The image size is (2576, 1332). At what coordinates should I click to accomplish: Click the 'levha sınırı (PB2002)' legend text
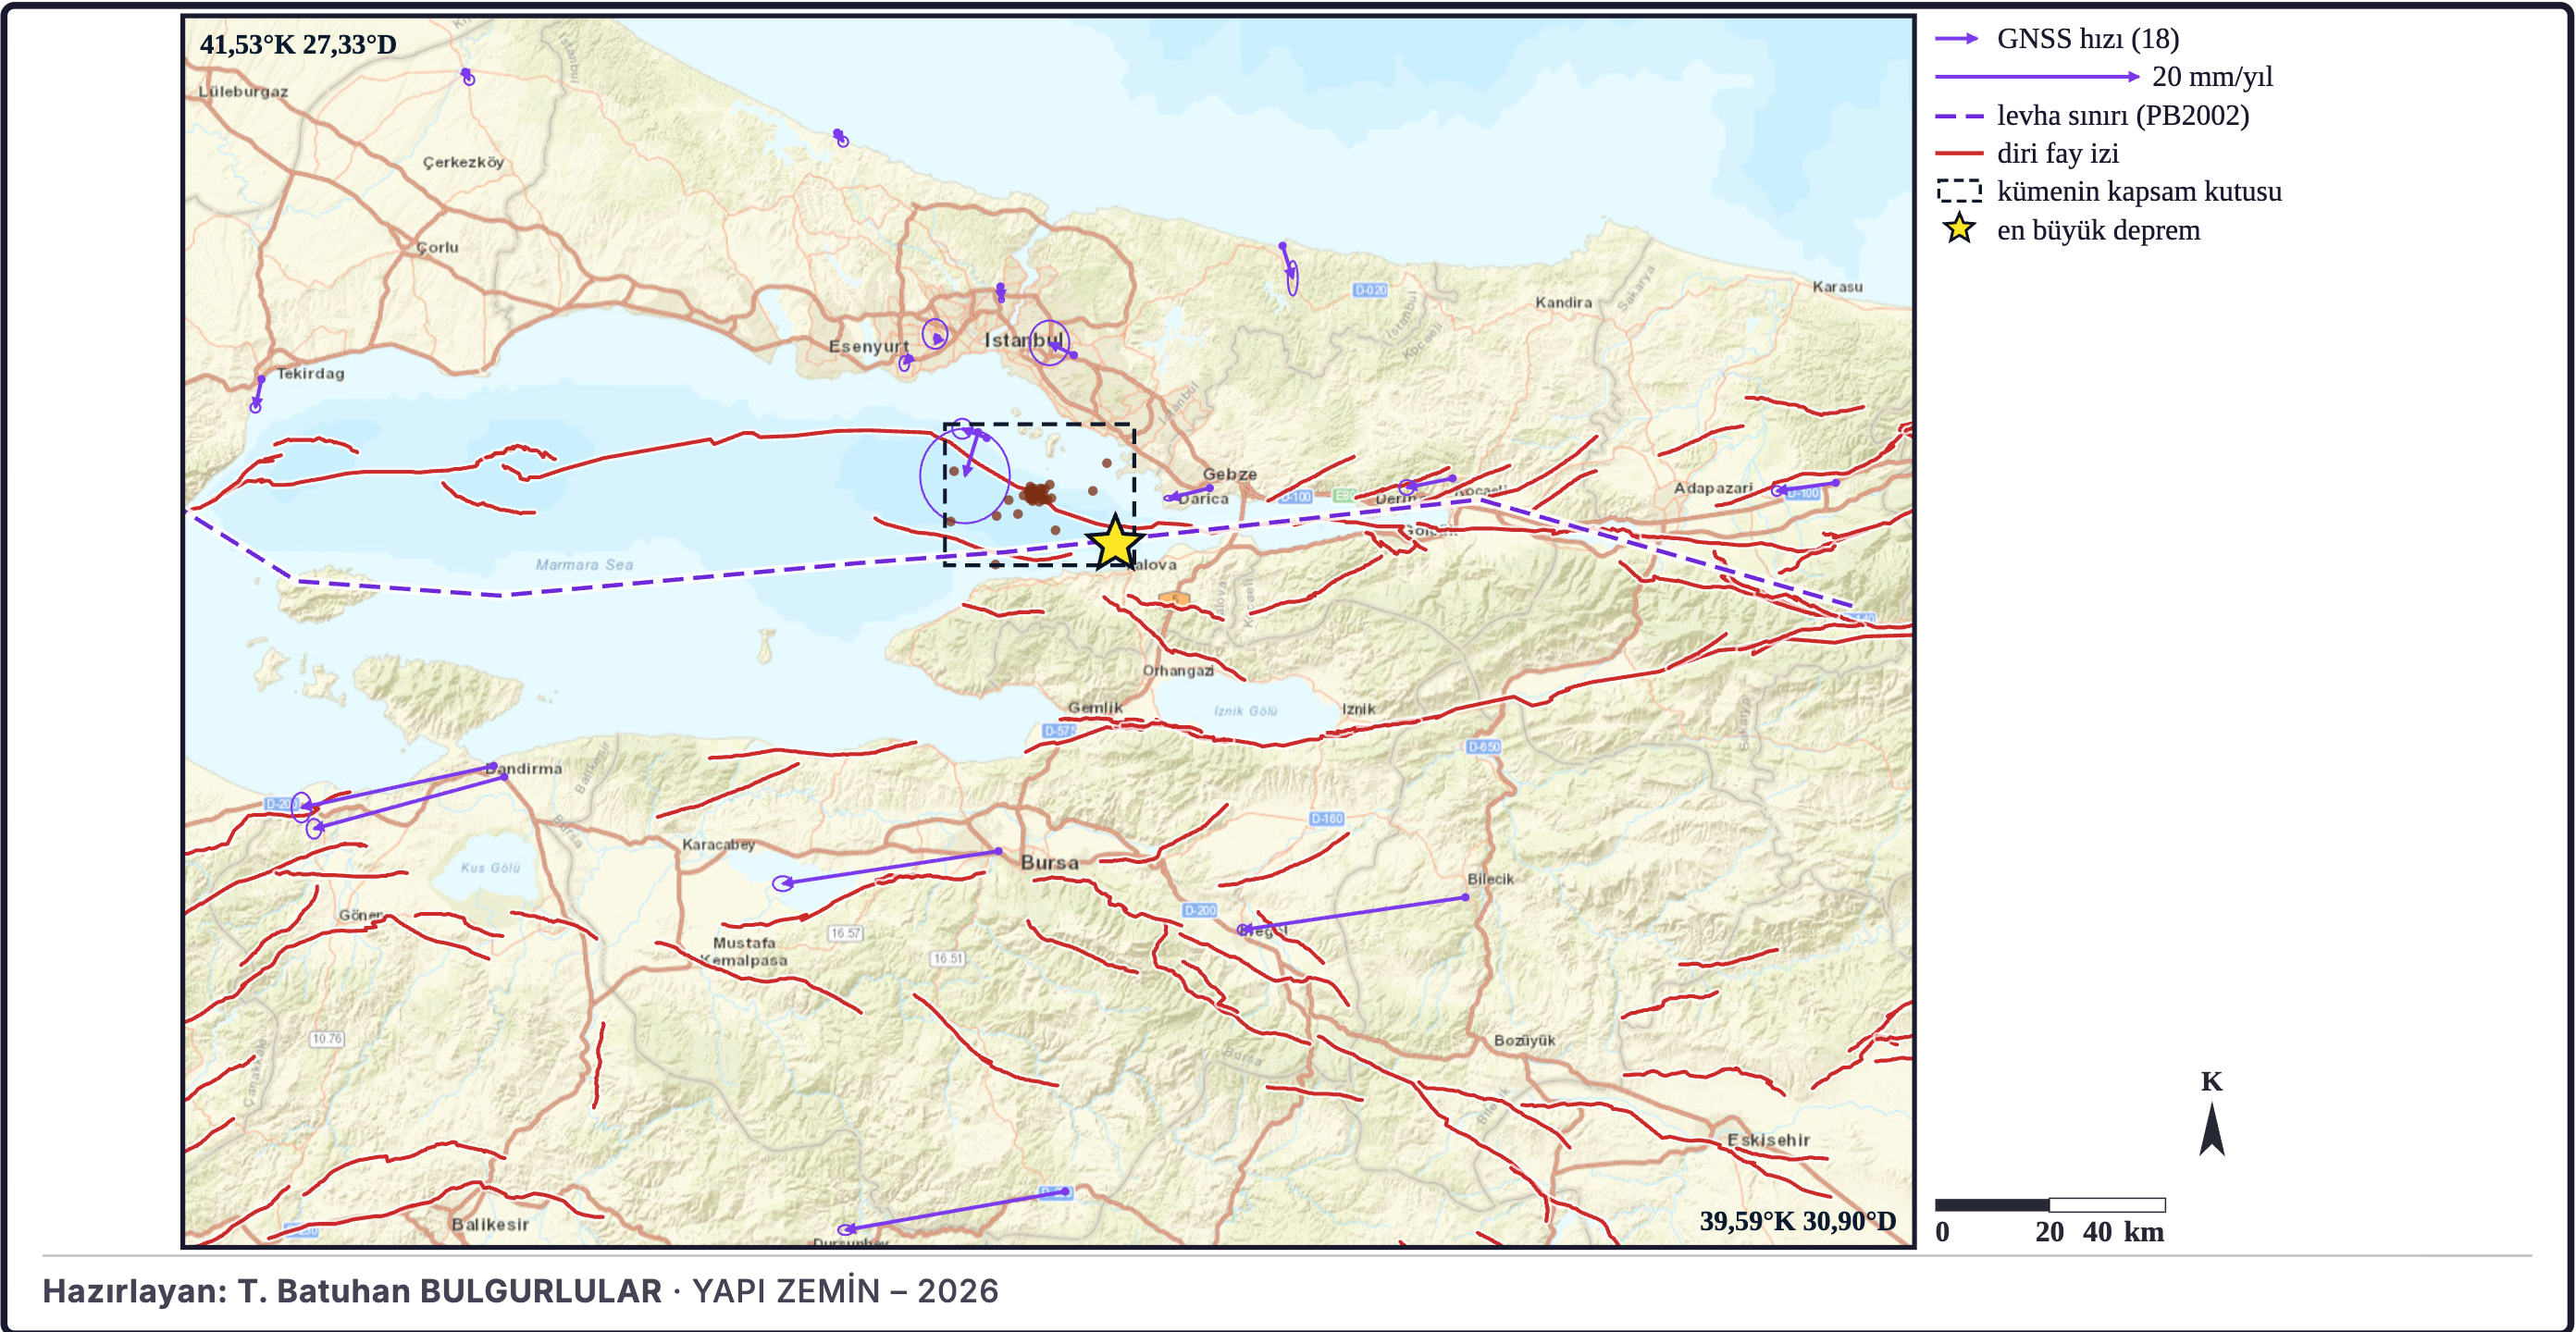(x=2122, y=115)
